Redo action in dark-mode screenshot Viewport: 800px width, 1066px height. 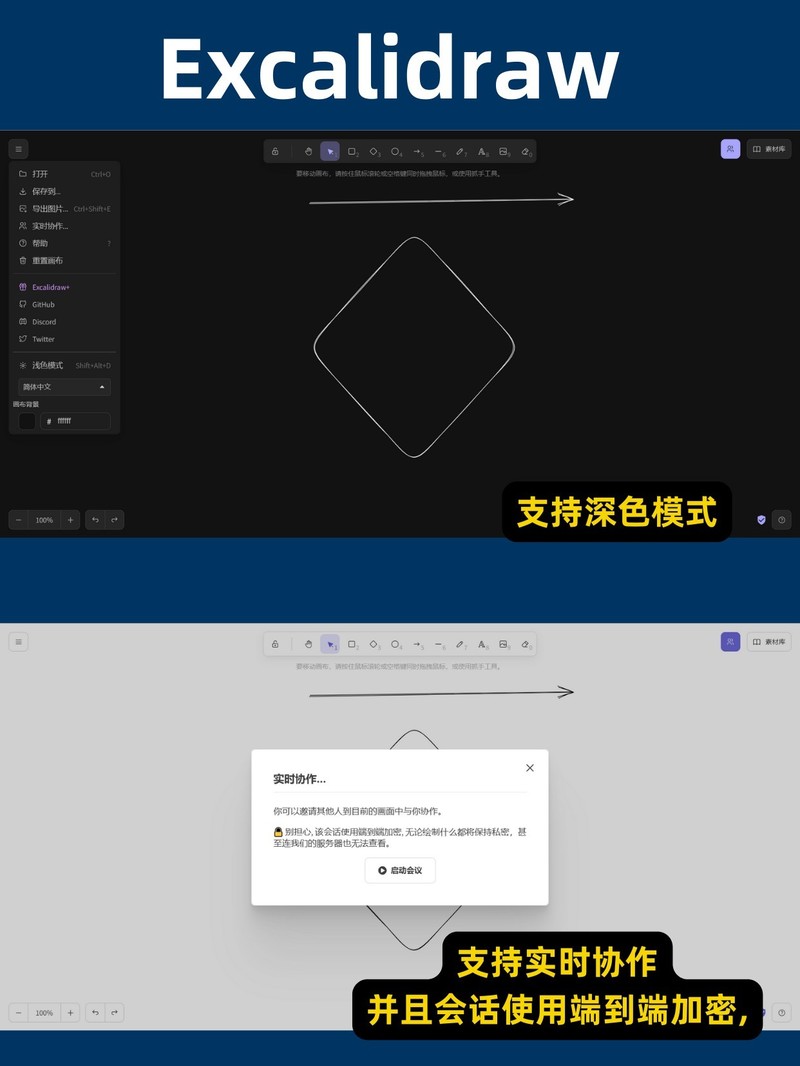114,520
